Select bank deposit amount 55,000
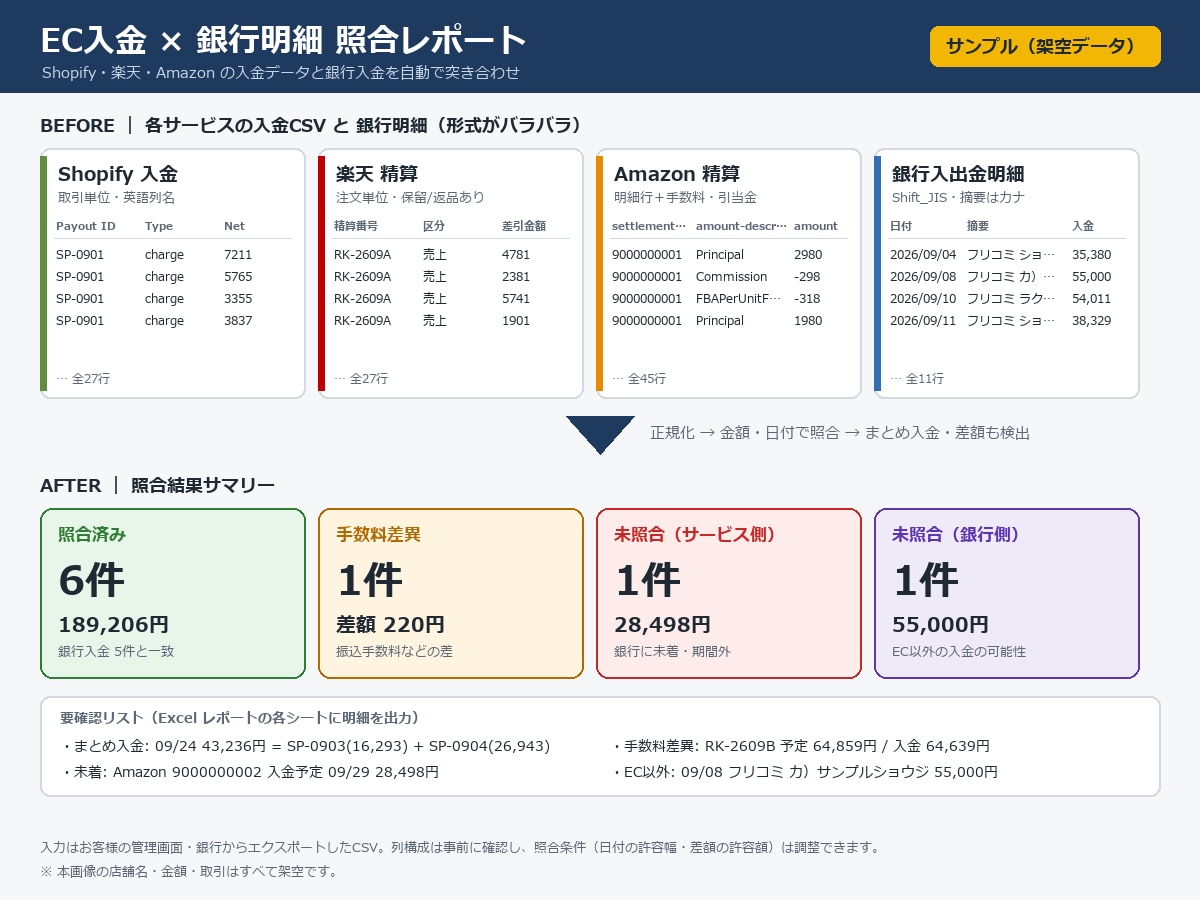 coord(1091,277)
